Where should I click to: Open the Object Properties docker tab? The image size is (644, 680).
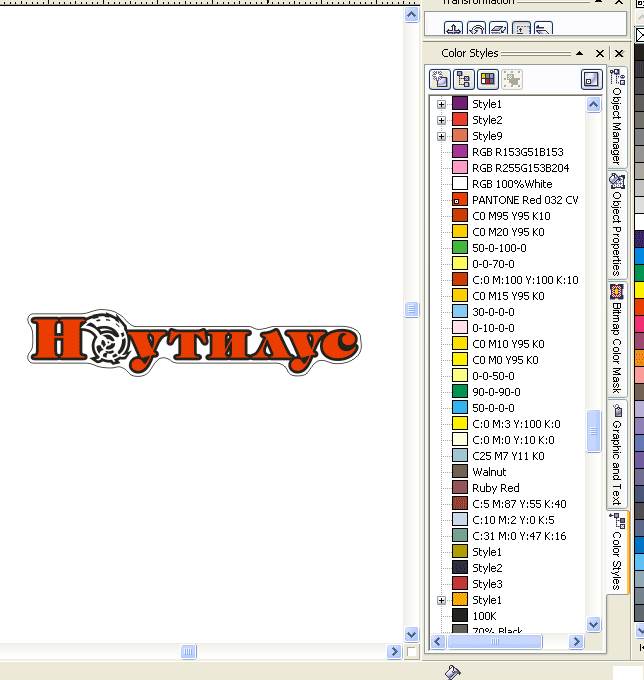pos(617,225)
